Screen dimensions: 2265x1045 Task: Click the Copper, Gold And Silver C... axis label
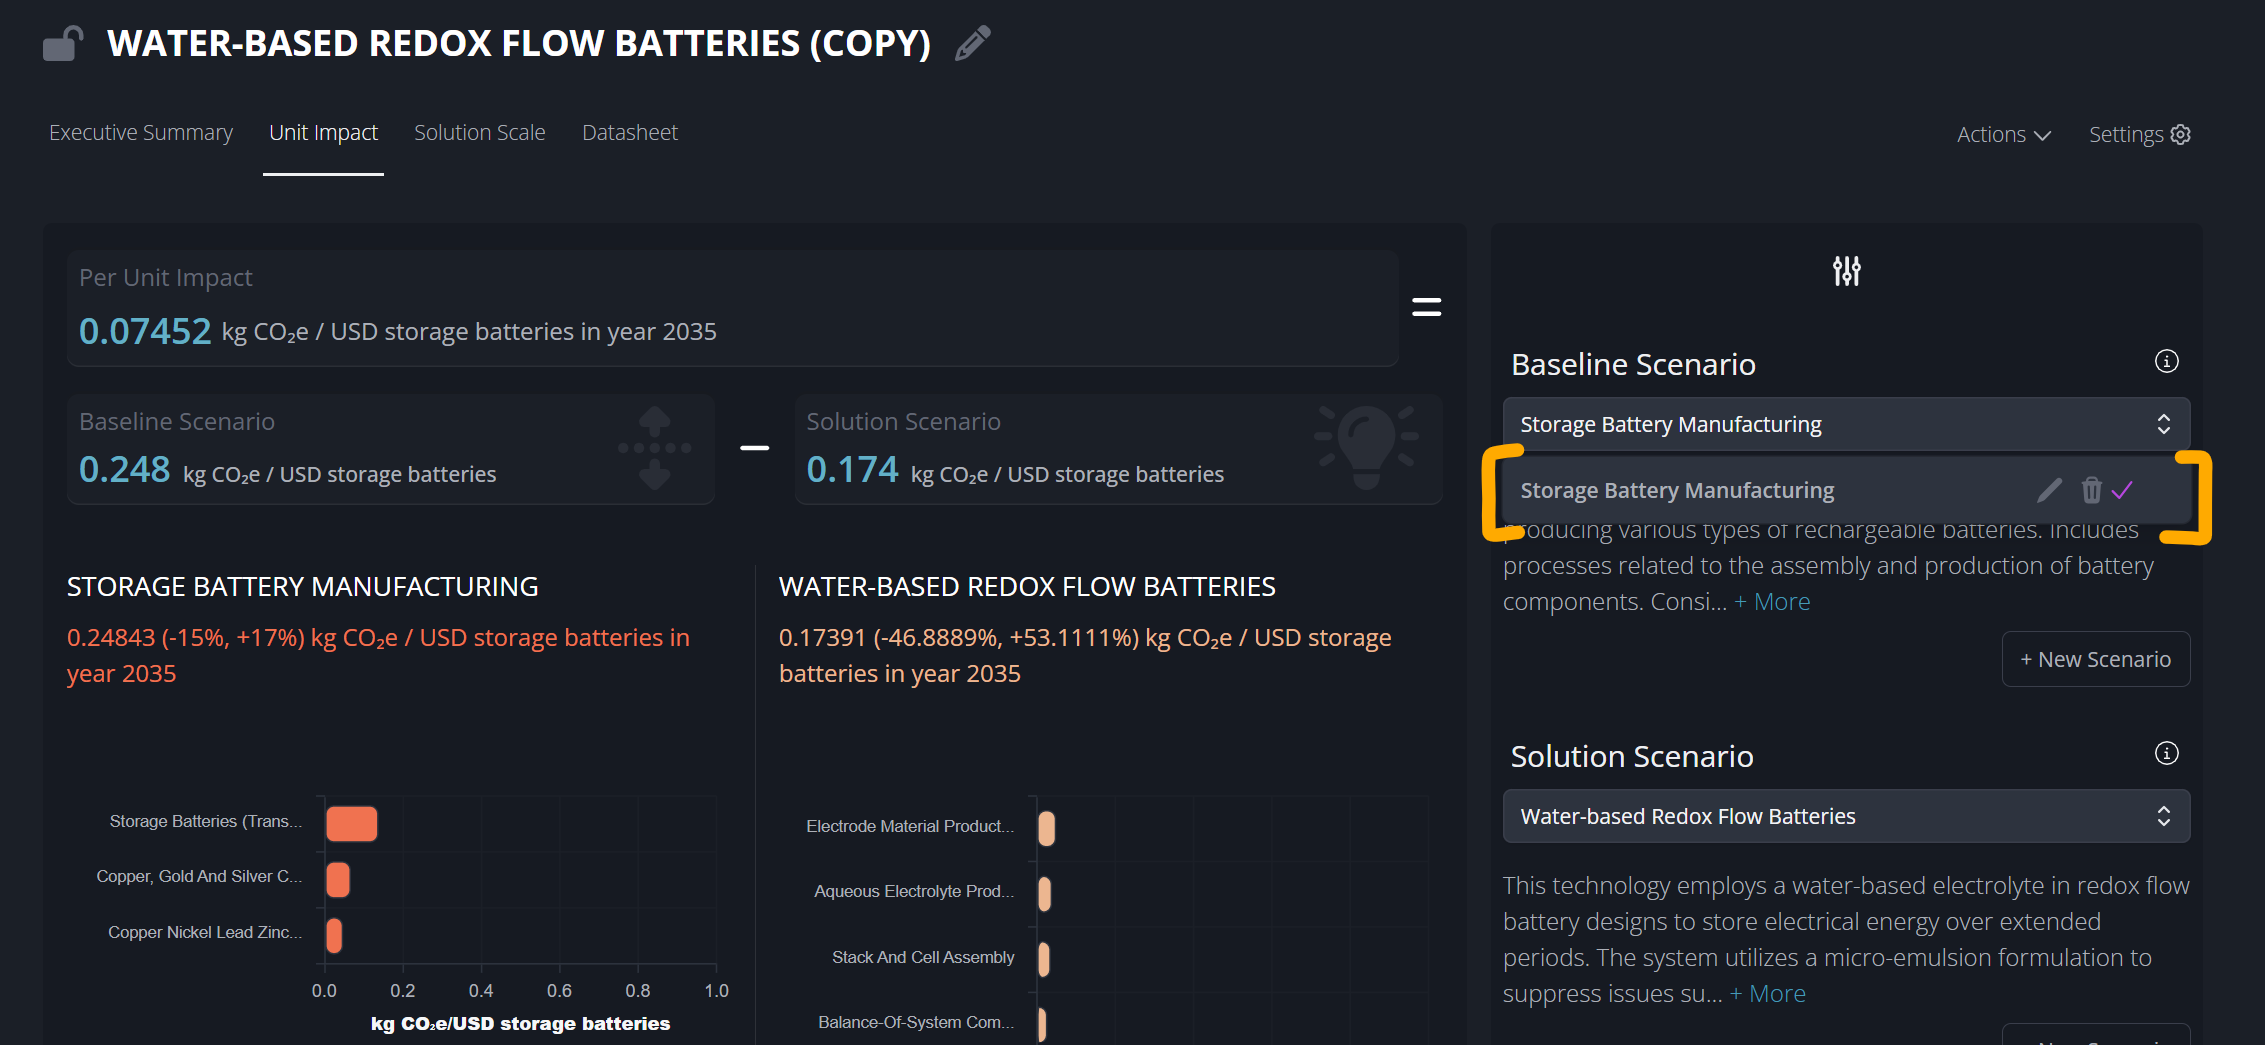[199, 876]
